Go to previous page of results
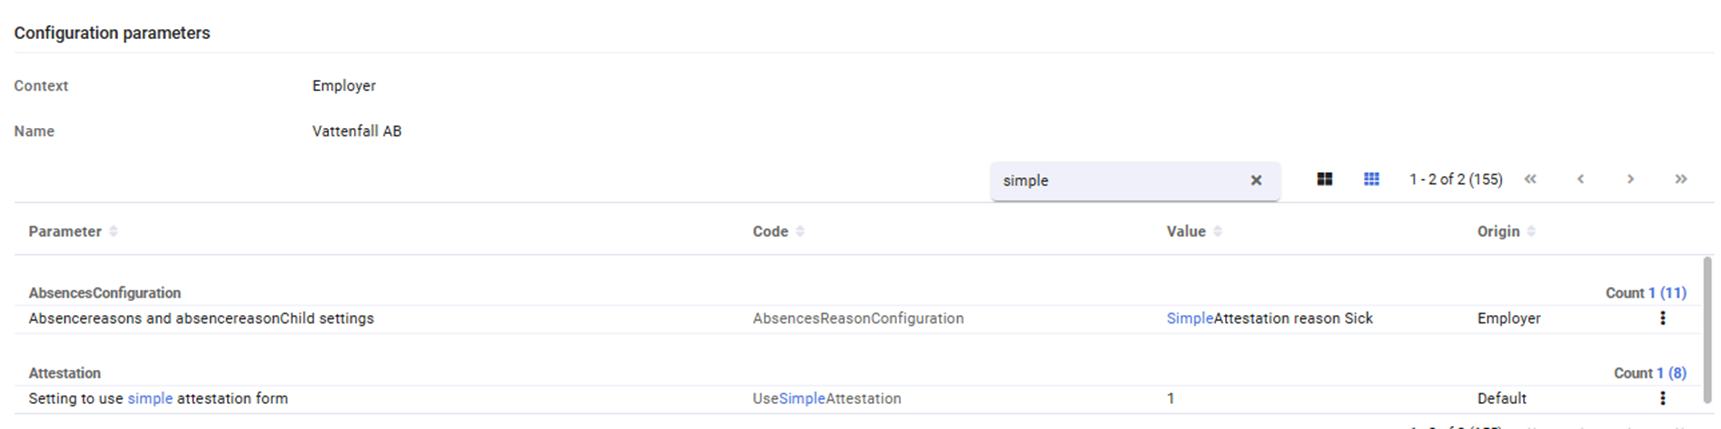1721x429 pixels. click(1580, 179)
